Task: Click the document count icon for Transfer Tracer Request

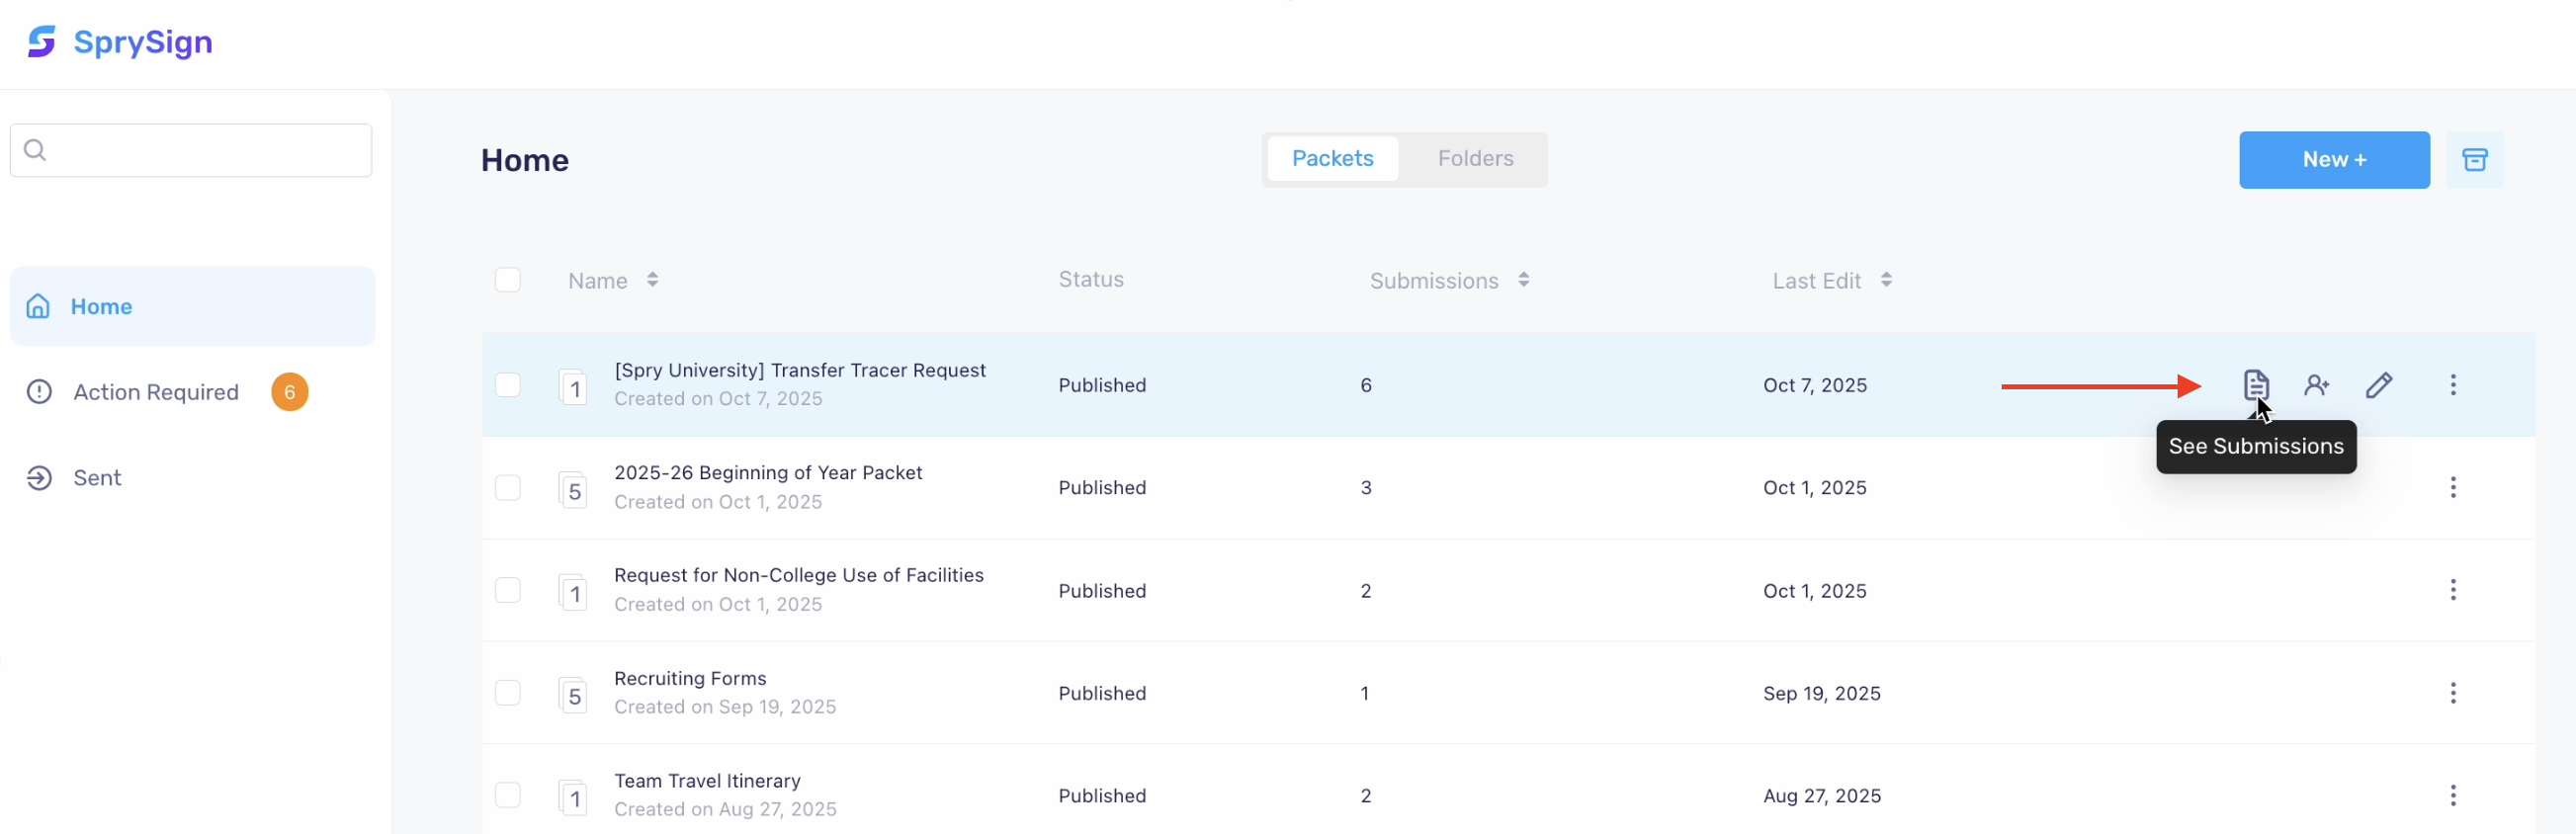Action: click(x=573, y=387)
